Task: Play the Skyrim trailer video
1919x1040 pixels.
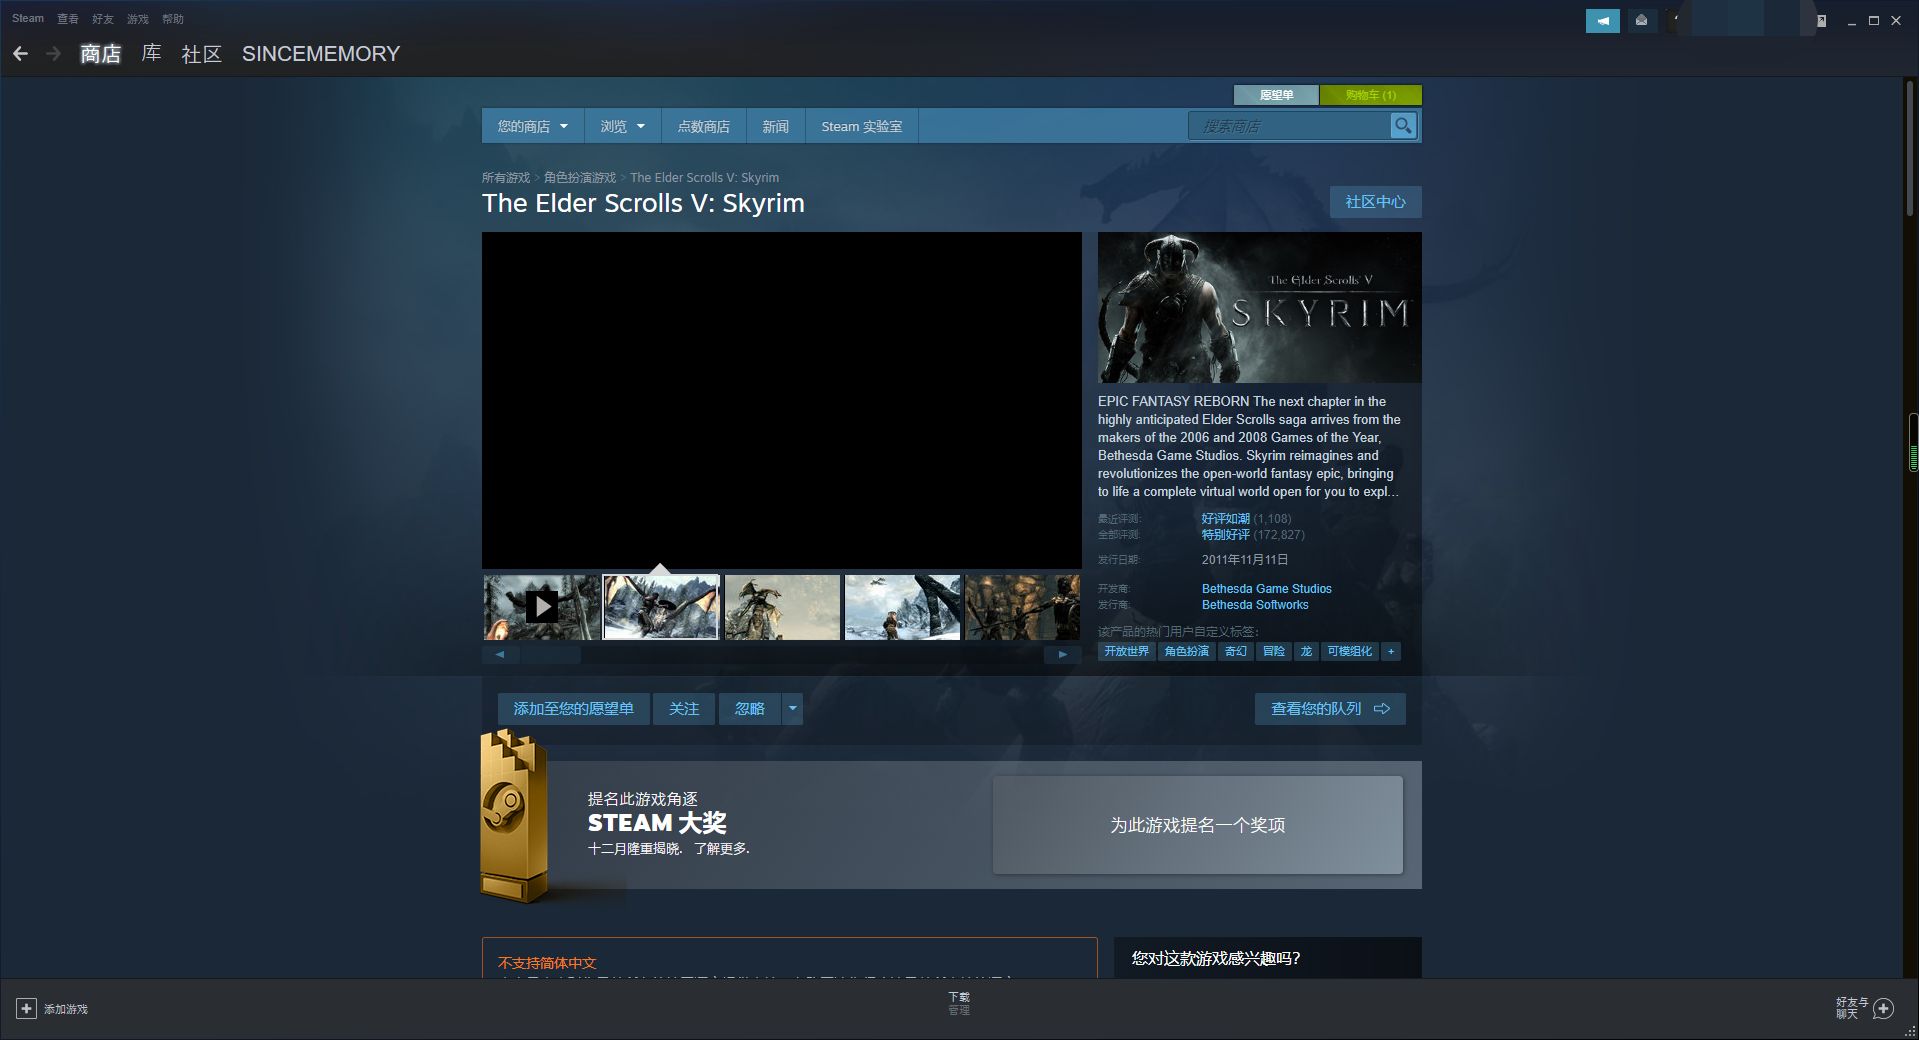Action: coord(543,606)
